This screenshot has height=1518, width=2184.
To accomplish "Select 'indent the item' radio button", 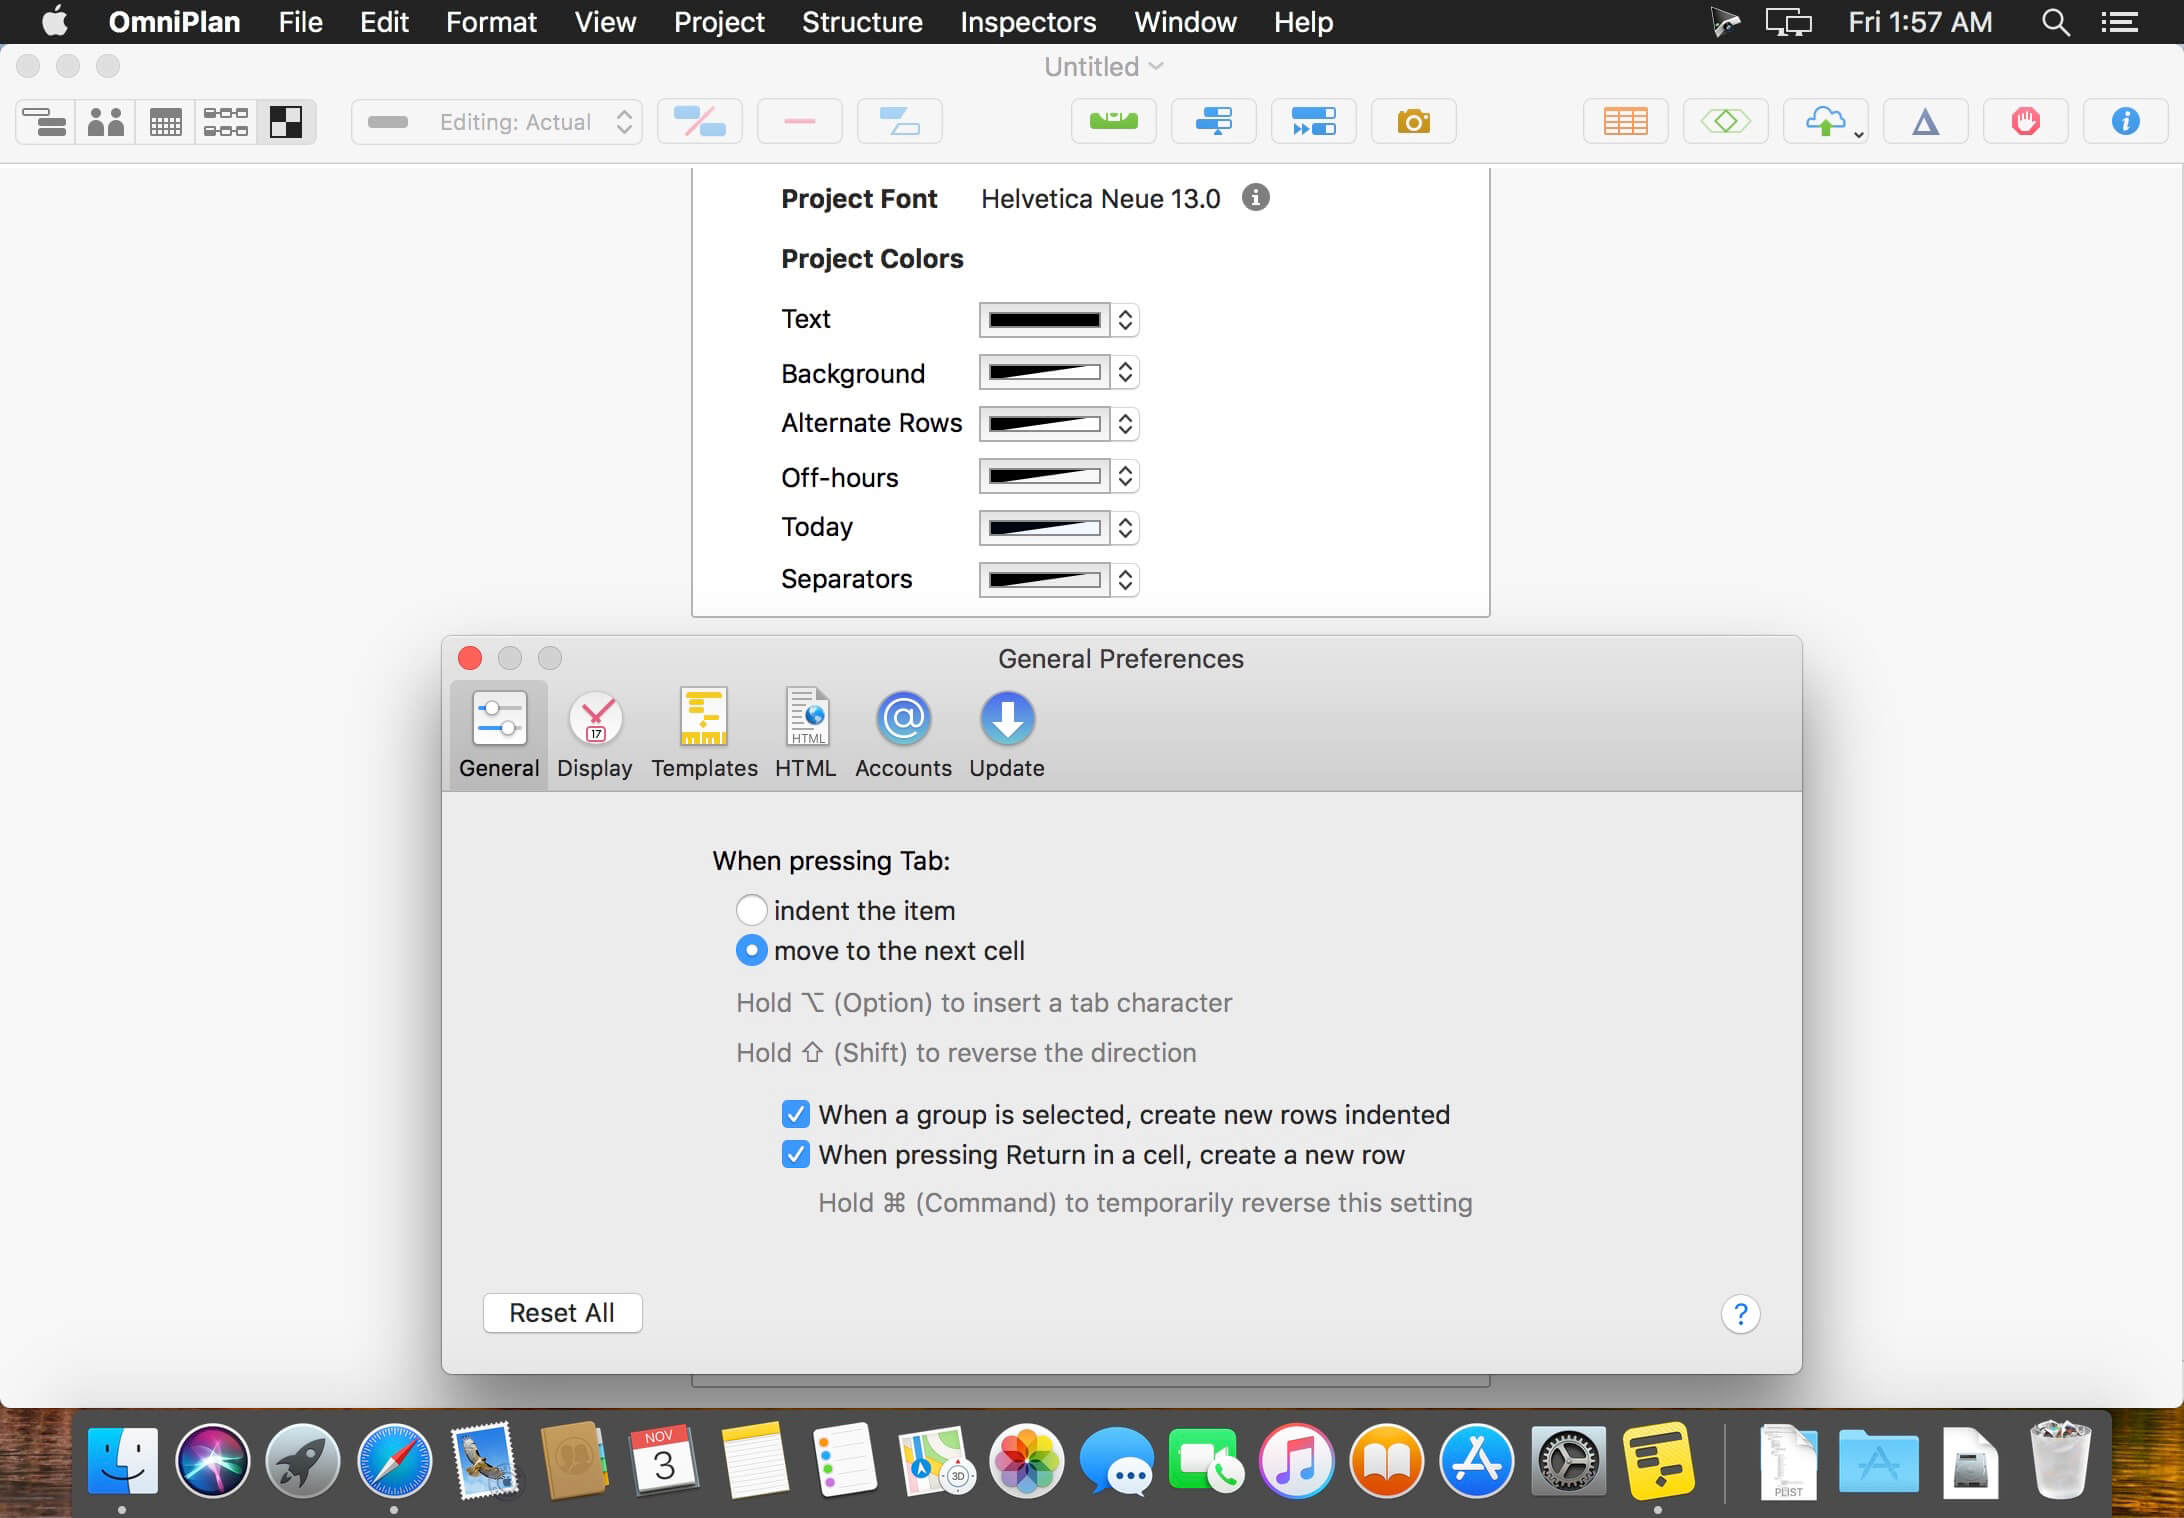I will [751, 910].
